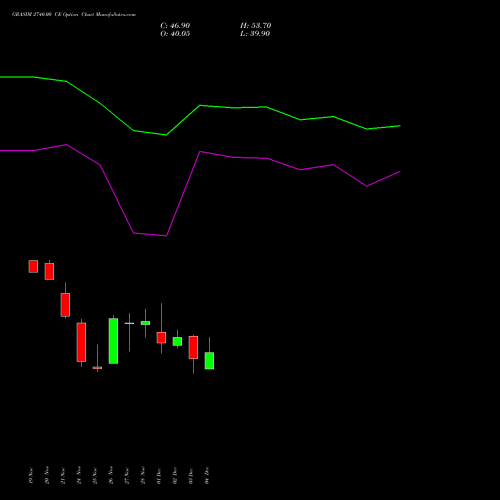Click the last green candle above 04 Dec
Image resolution: width=500 pixels, height=500 pixels.
coord(209,361)
